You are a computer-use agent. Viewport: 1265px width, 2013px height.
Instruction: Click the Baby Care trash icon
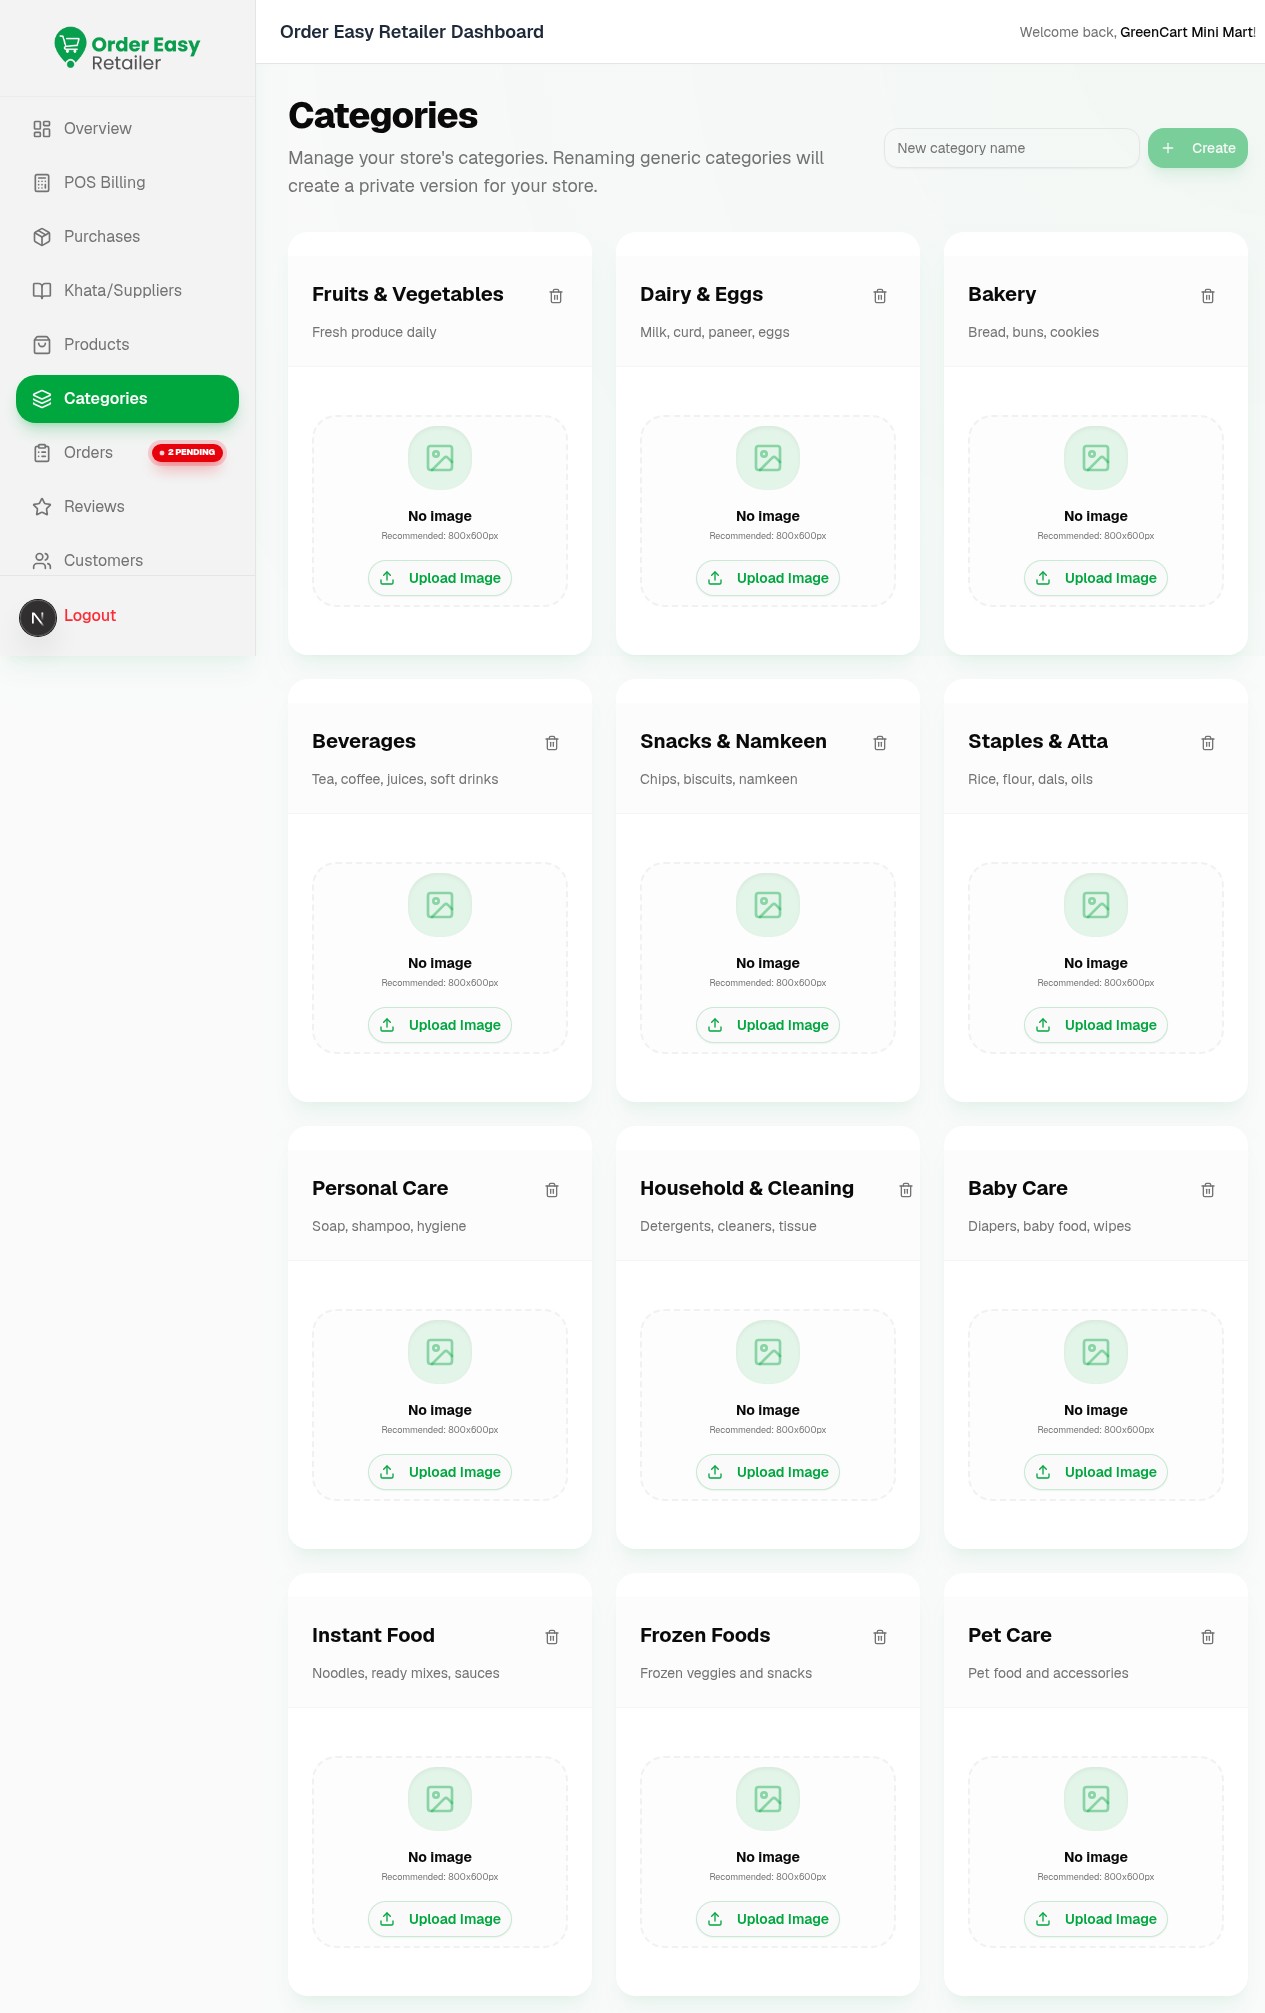pos(1208,1190)
